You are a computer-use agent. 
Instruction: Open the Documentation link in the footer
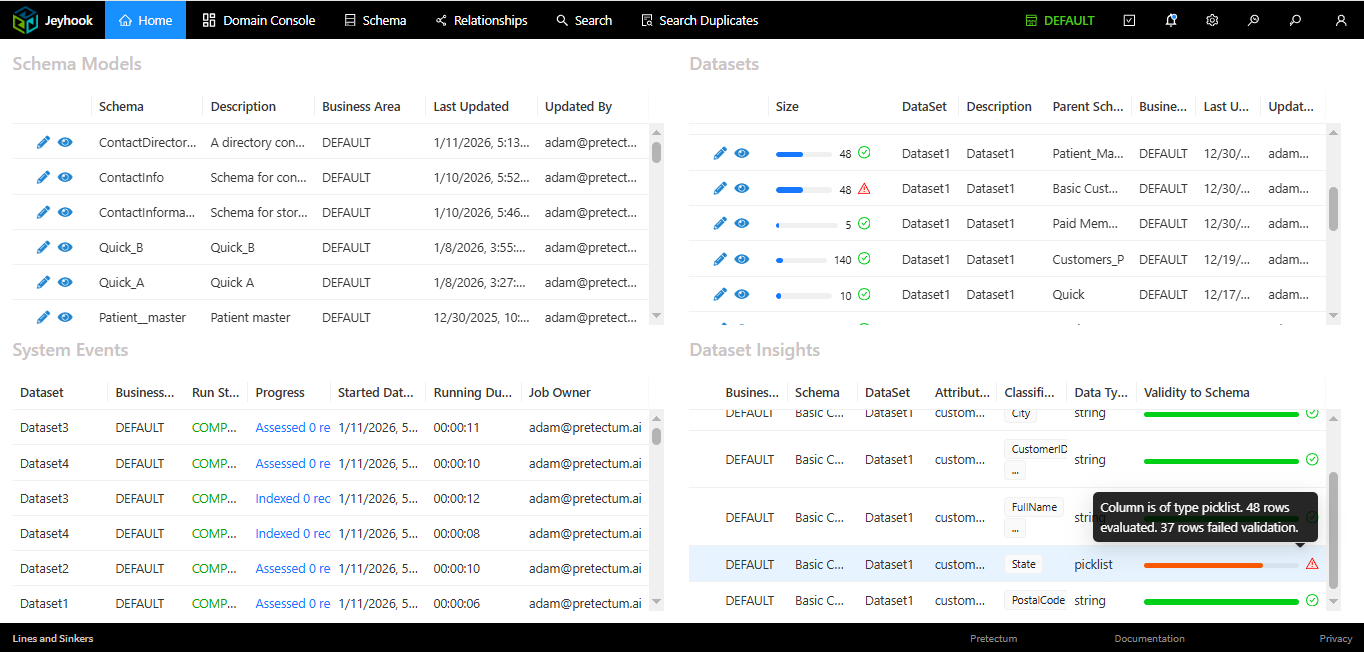pos(1149,638)
